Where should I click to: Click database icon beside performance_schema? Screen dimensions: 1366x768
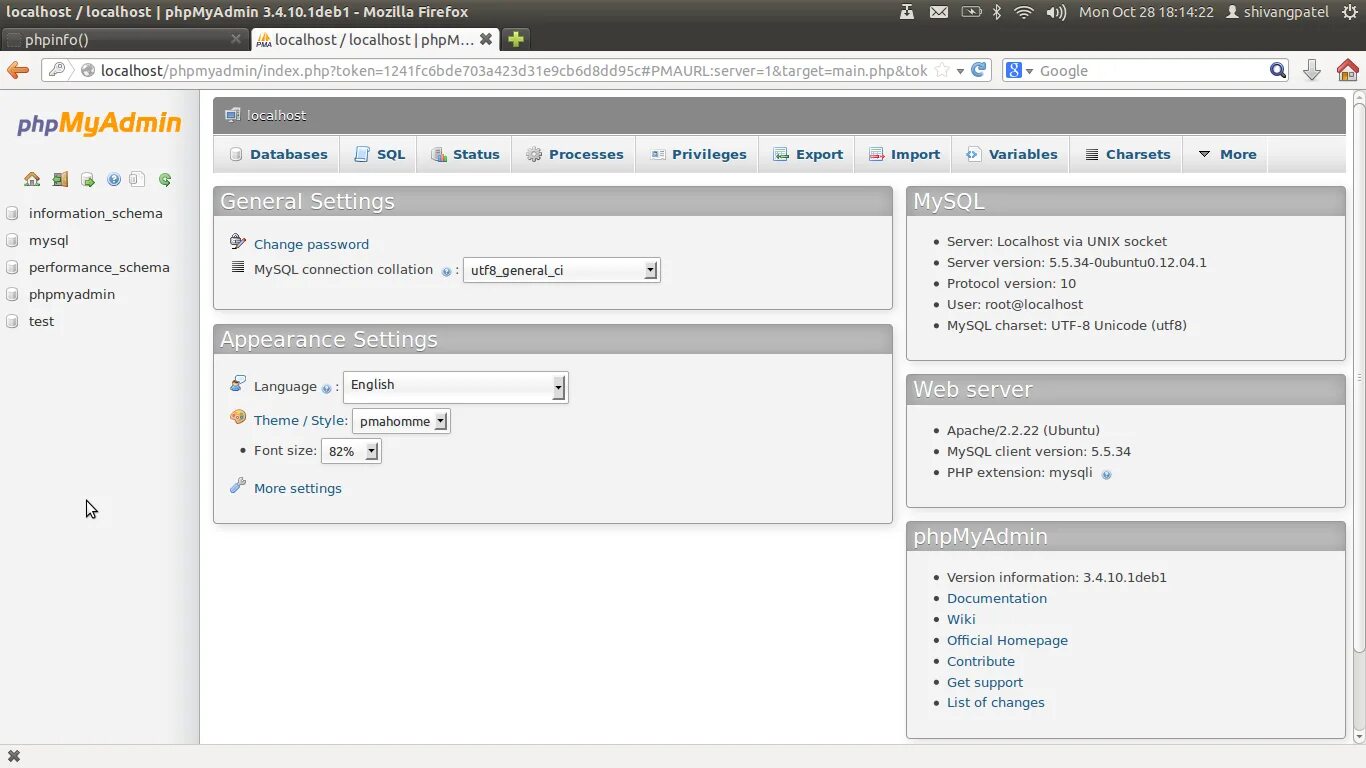pos(12,267)
